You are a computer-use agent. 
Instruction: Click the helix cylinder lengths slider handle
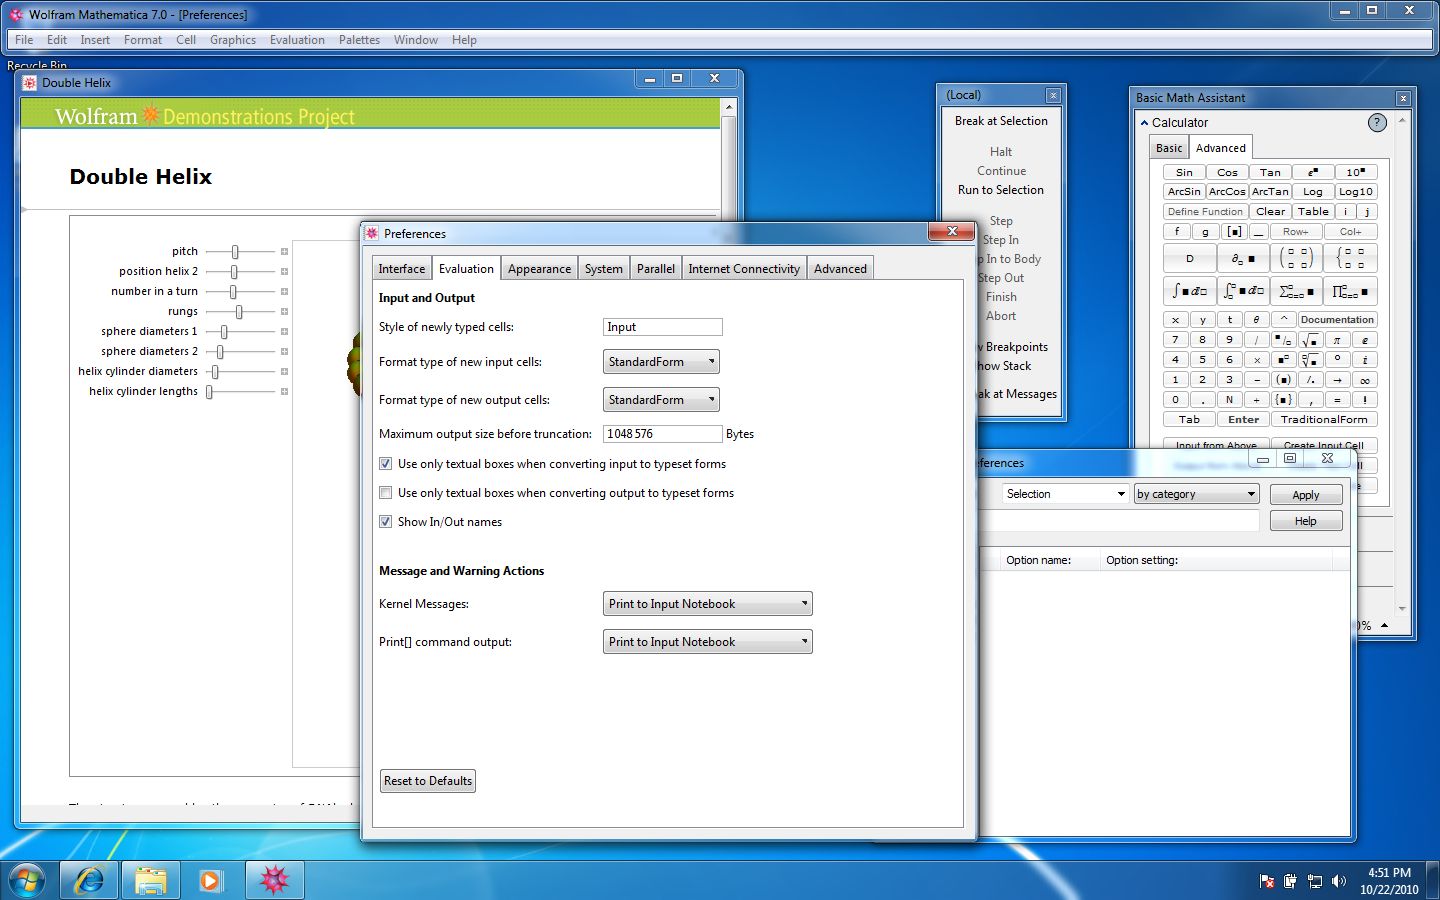coord(209,392)
